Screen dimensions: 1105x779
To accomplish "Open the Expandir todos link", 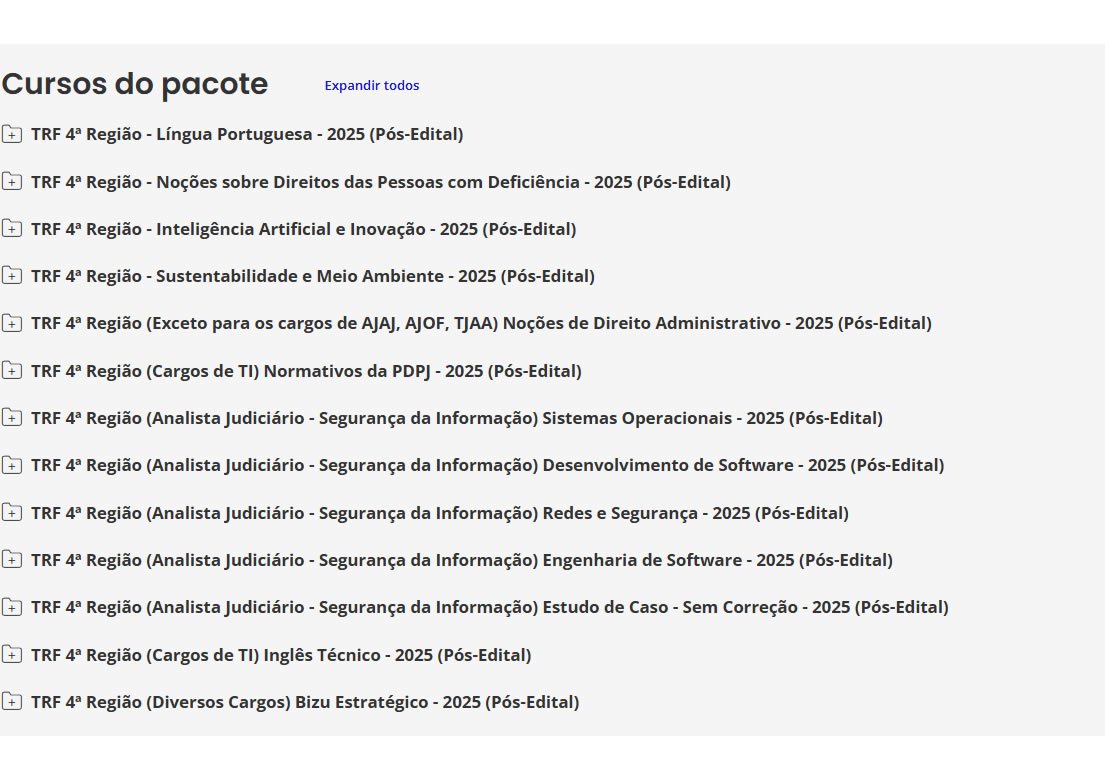I will click(371, 86).
